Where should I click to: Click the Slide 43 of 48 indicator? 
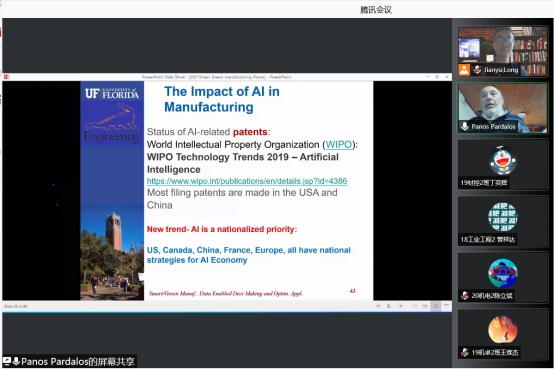[16, 306]
